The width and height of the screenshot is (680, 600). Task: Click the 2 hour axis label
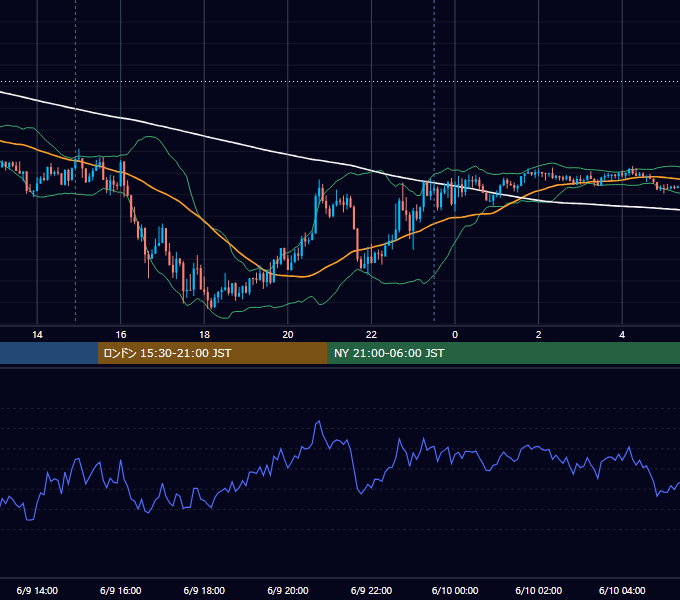point(539,335)
